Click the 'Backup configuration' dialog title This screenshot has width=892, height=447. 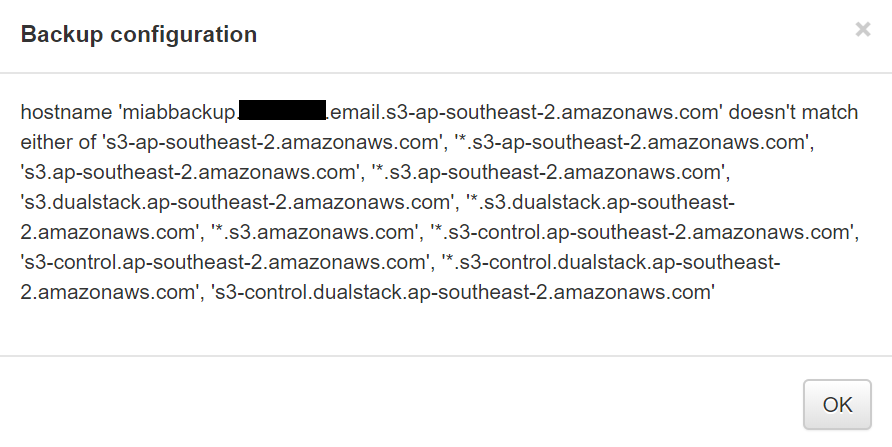pos(139,34)
